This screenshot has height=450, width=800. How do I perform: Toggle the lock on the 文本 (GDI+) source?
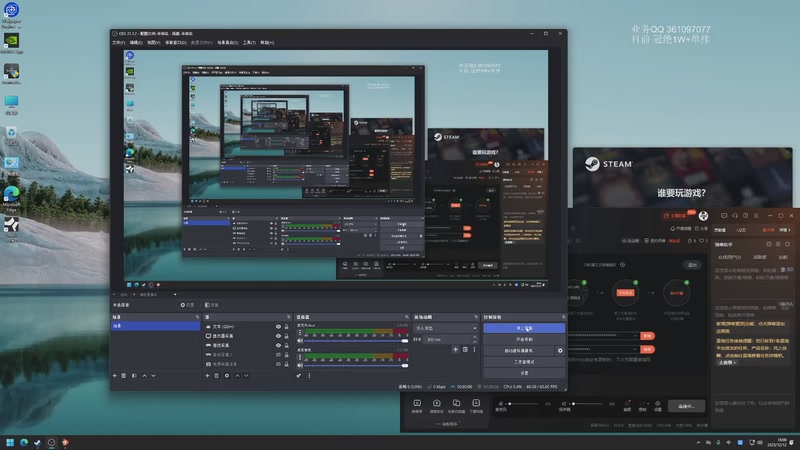click(x=287, y=327)
